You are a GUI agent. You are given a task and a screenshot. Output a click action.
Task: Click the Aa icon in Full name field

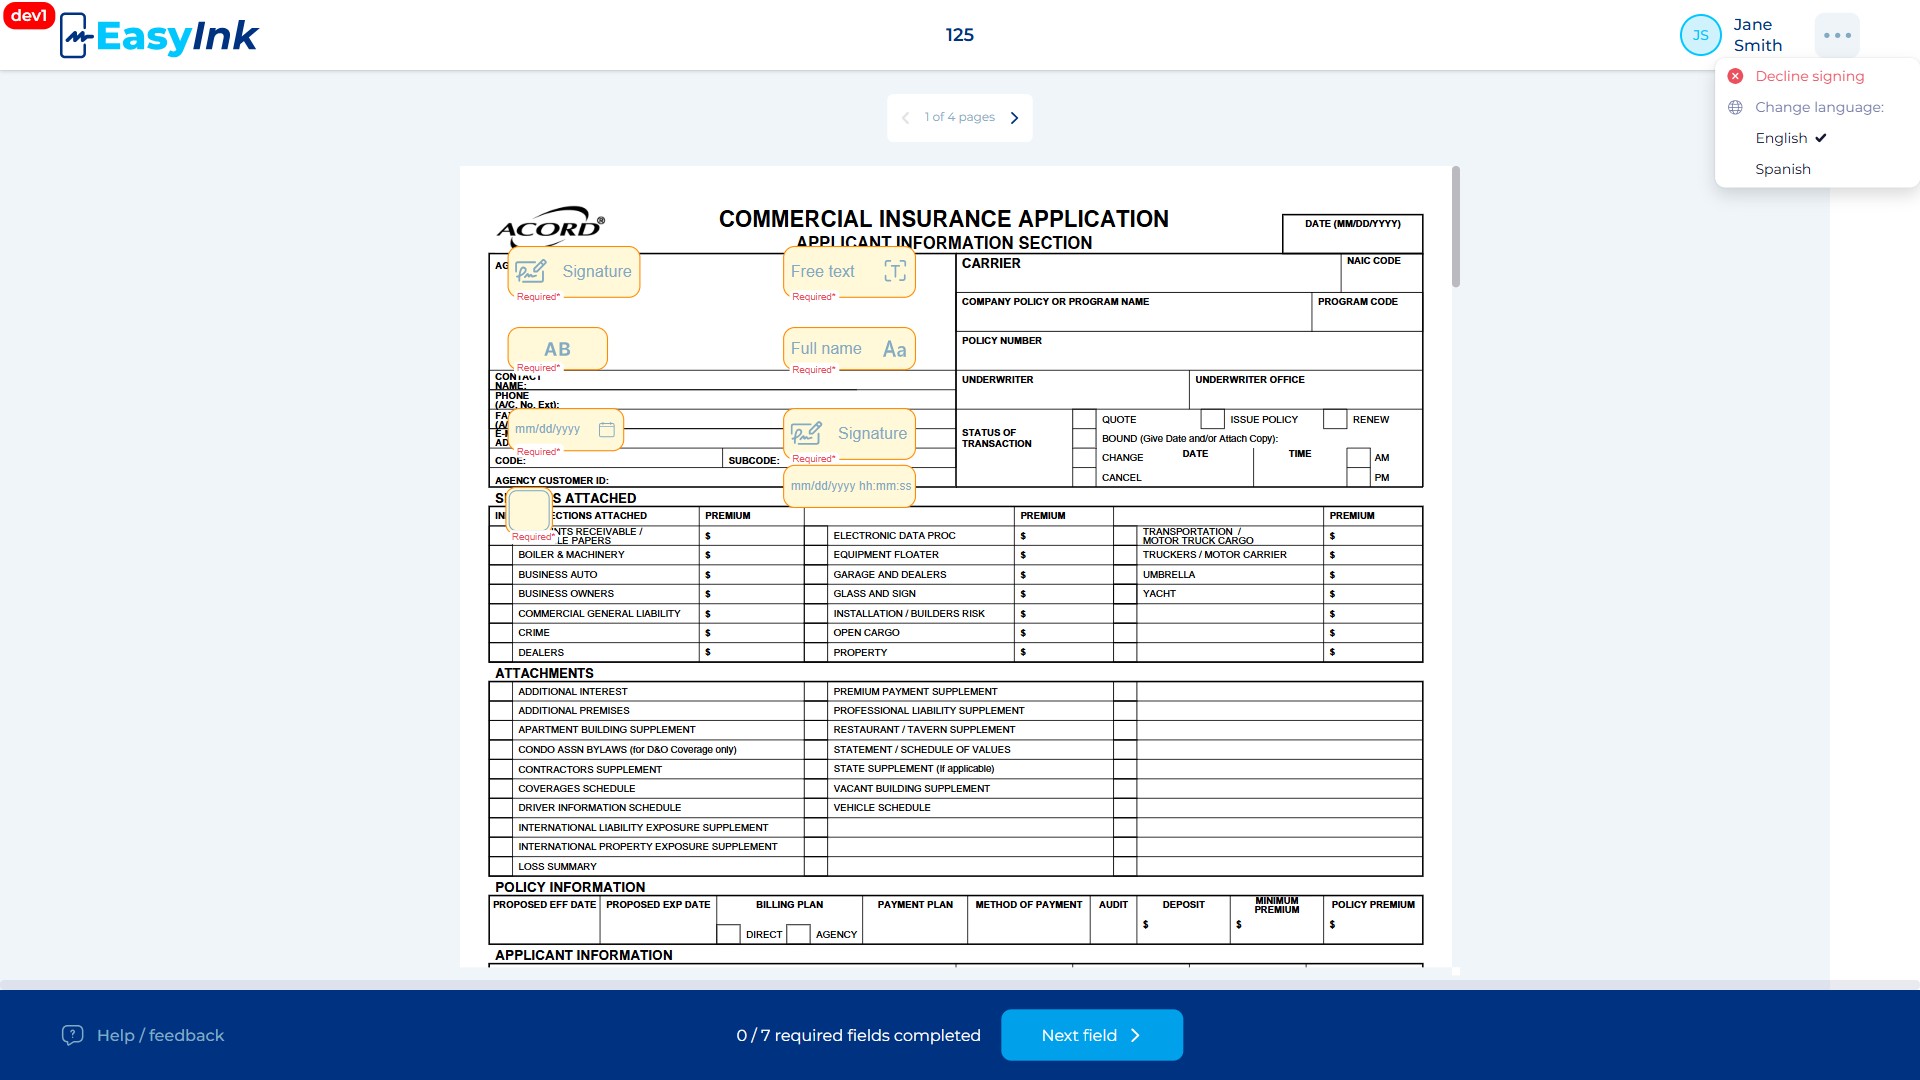pos(894,349)
